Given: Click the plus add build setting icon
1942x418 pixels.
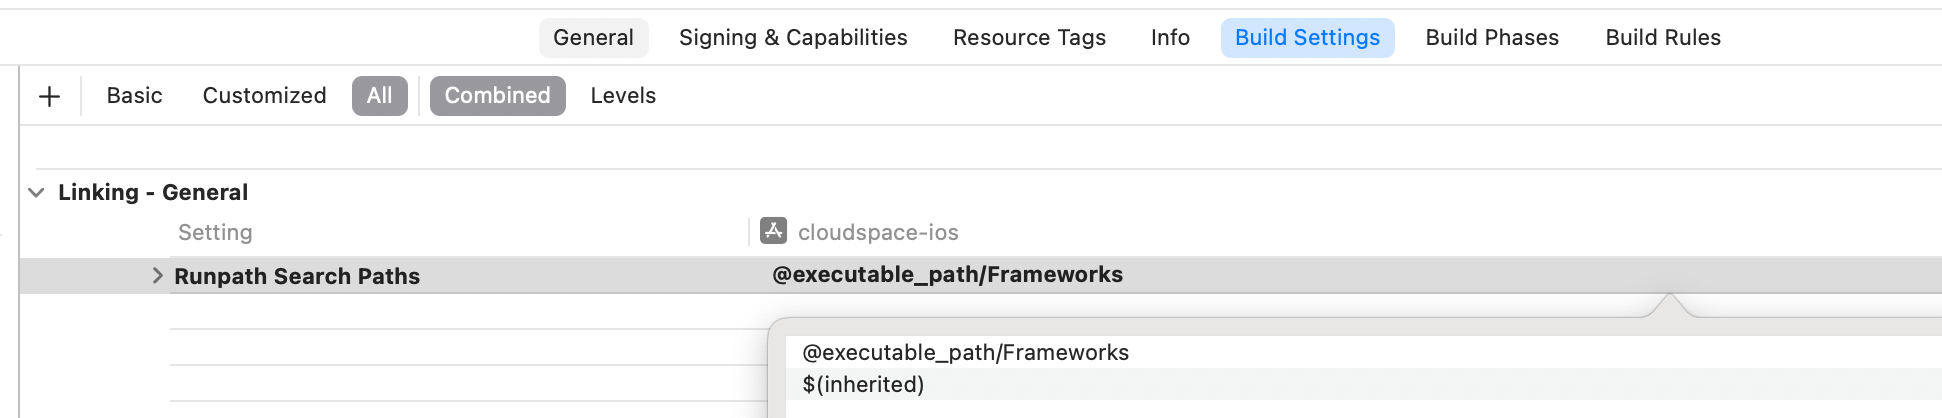Looking at the screenshot, I should point(49,96).
